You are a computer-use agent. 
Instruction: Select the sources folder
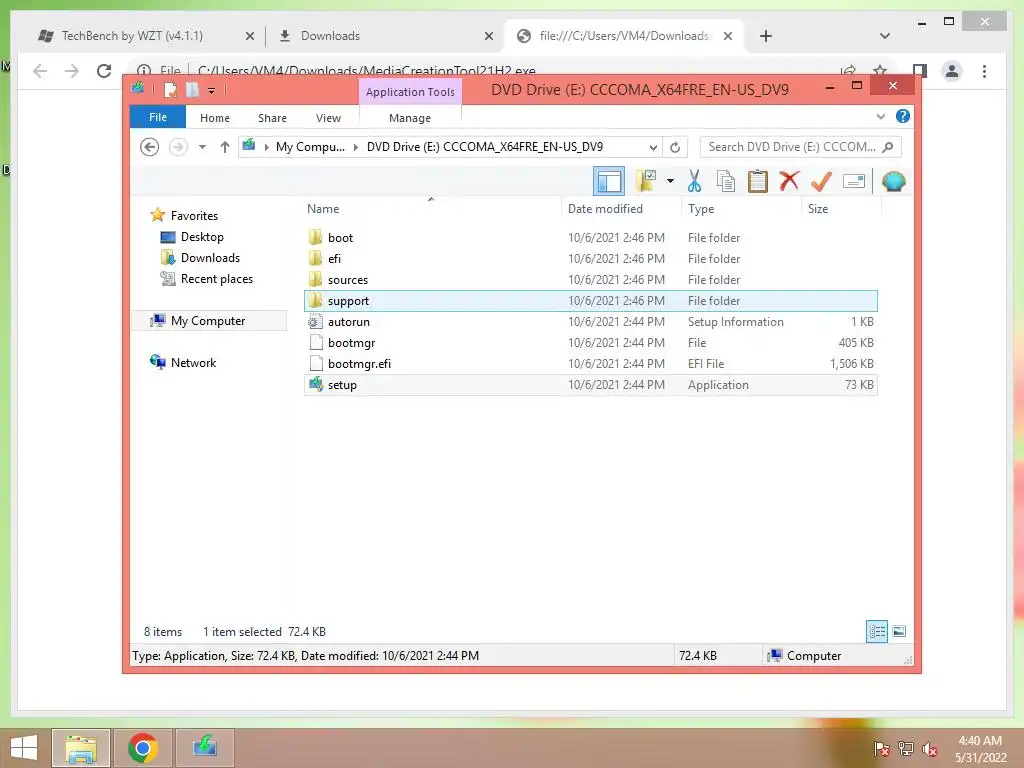[591, 280]
